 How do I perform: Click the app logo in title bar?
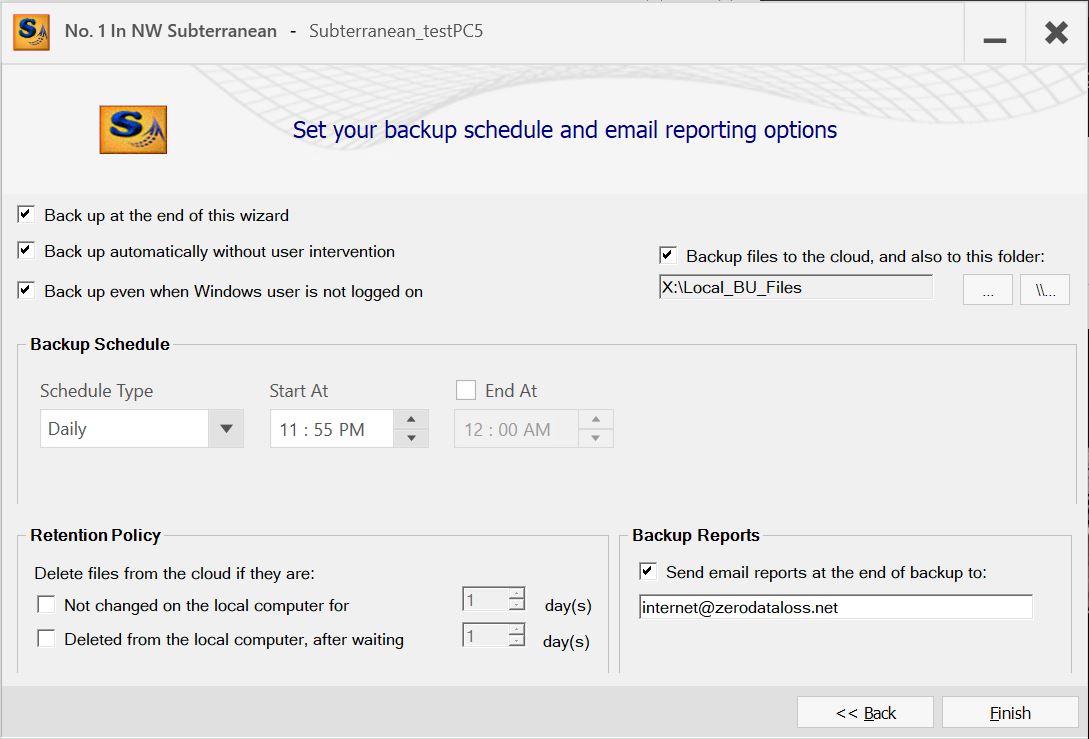pyautogui.click(x=31, y=32)
